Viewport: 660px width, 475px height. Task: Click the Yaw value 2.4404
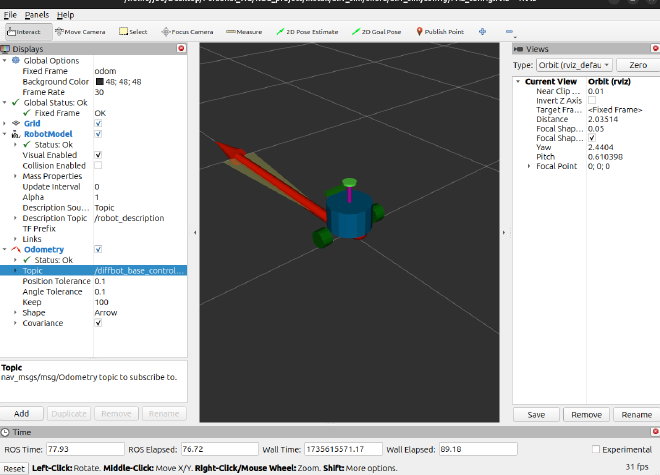tap(600, 147)
